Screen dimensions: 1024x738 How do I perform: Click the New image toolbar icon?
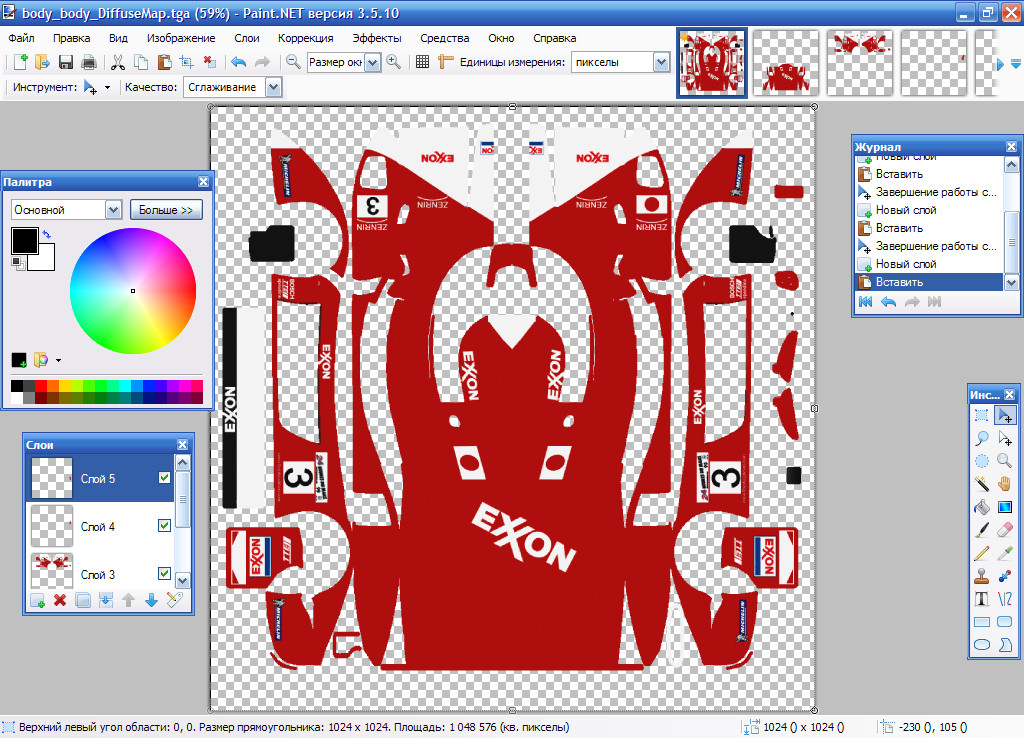tap(20, 62)
